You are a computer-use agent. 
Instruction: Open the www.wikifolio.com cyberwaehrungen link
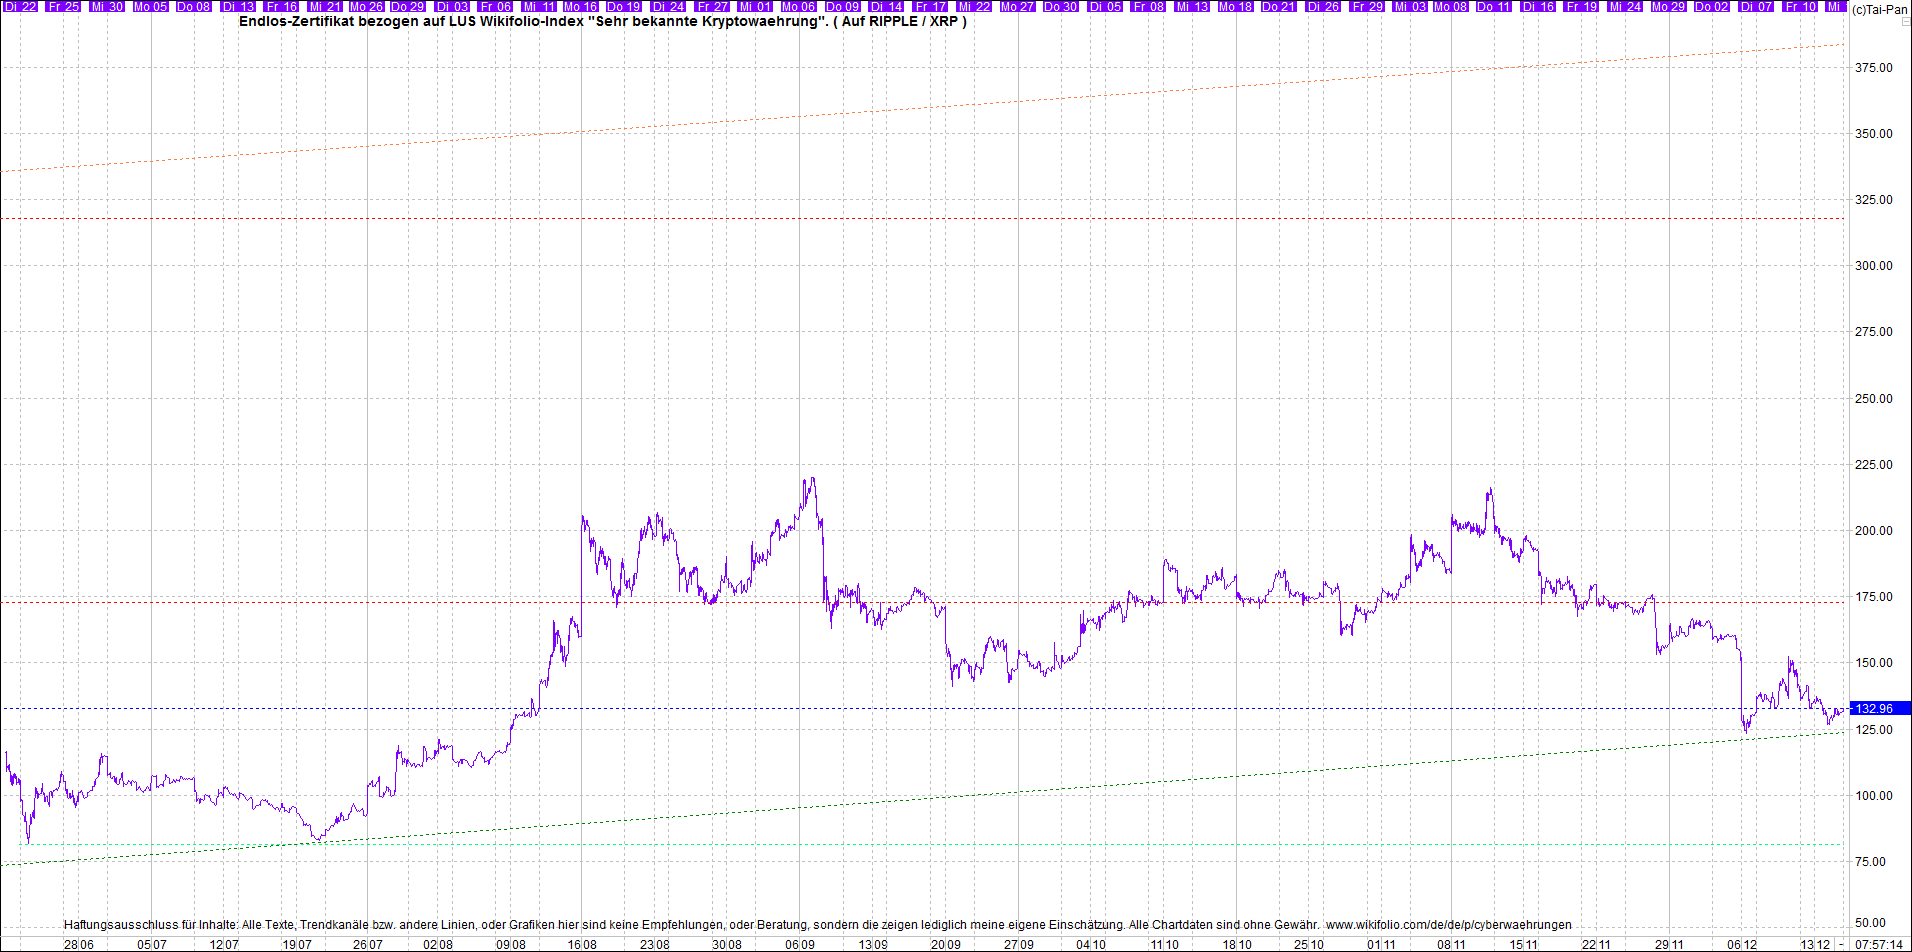[x=1448, y=925]
